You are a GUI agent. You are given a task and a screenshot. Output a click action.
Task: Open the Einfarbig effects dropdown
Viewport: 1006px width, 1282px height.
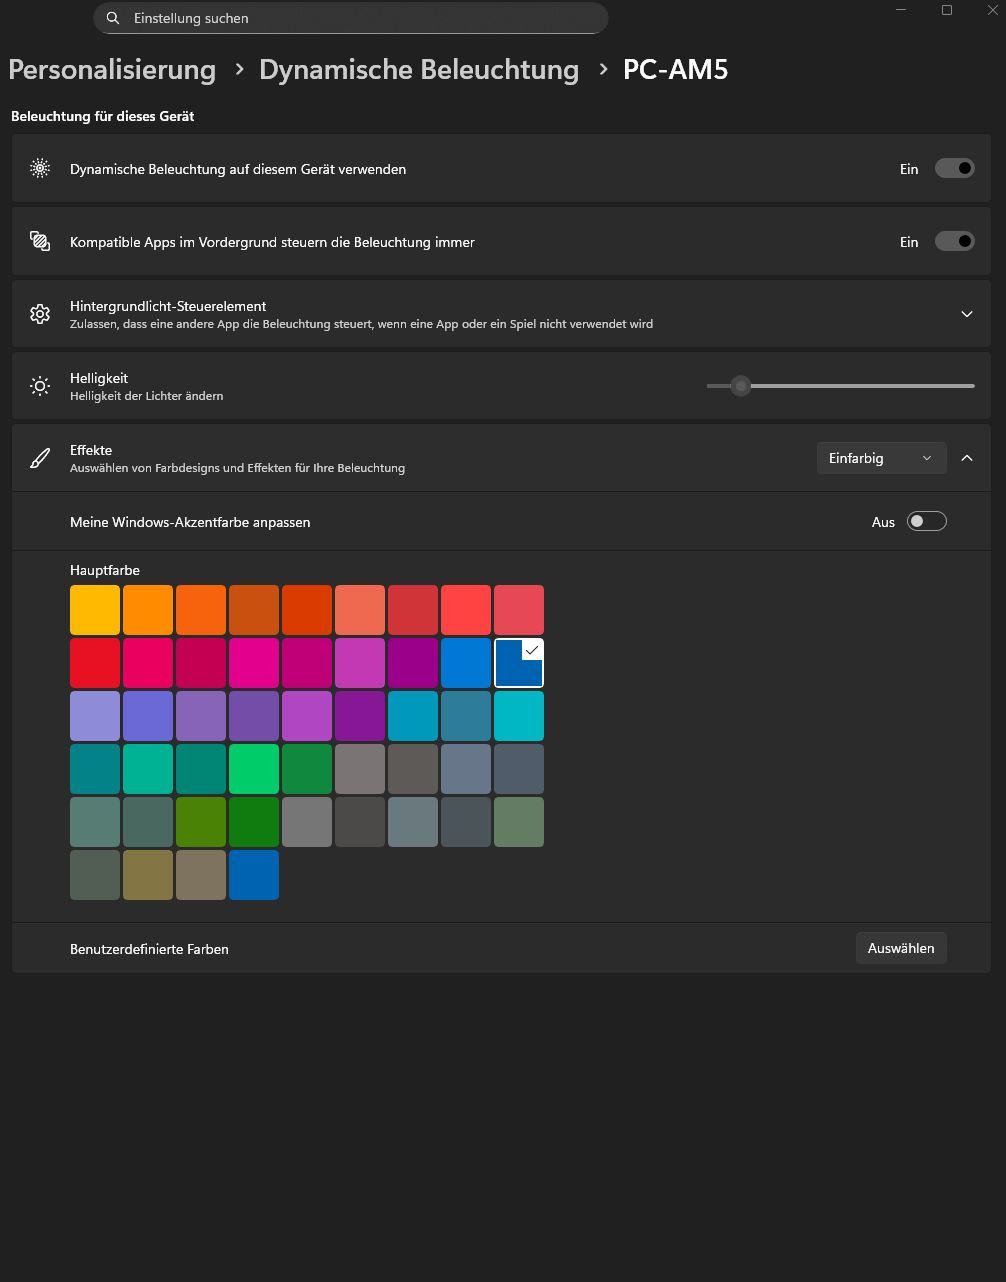[880, 458]
